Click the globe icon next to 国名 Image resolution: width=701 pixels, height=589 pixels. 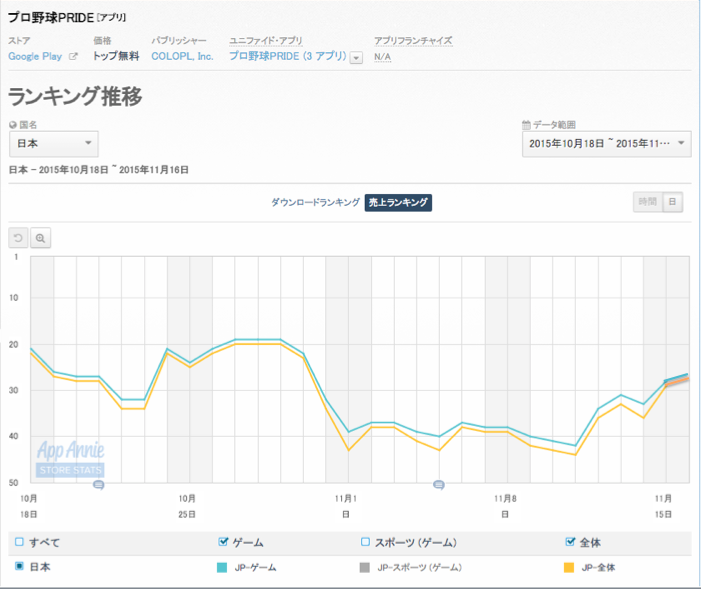click(x=13, y=125)
